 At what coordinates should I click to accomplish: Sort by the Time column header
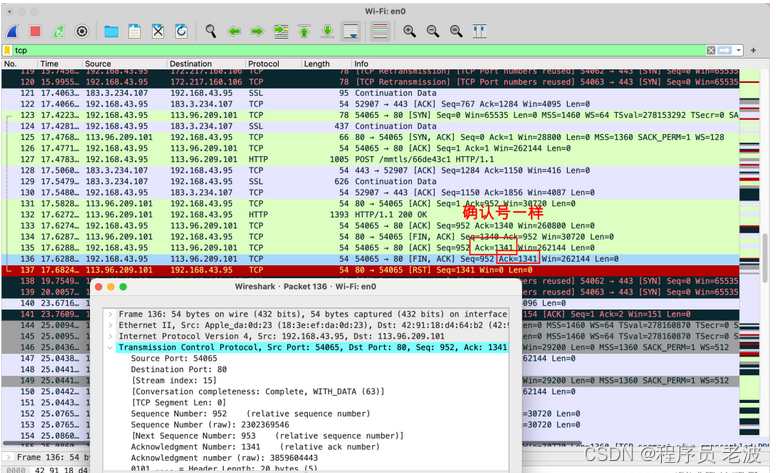[59, 63]
